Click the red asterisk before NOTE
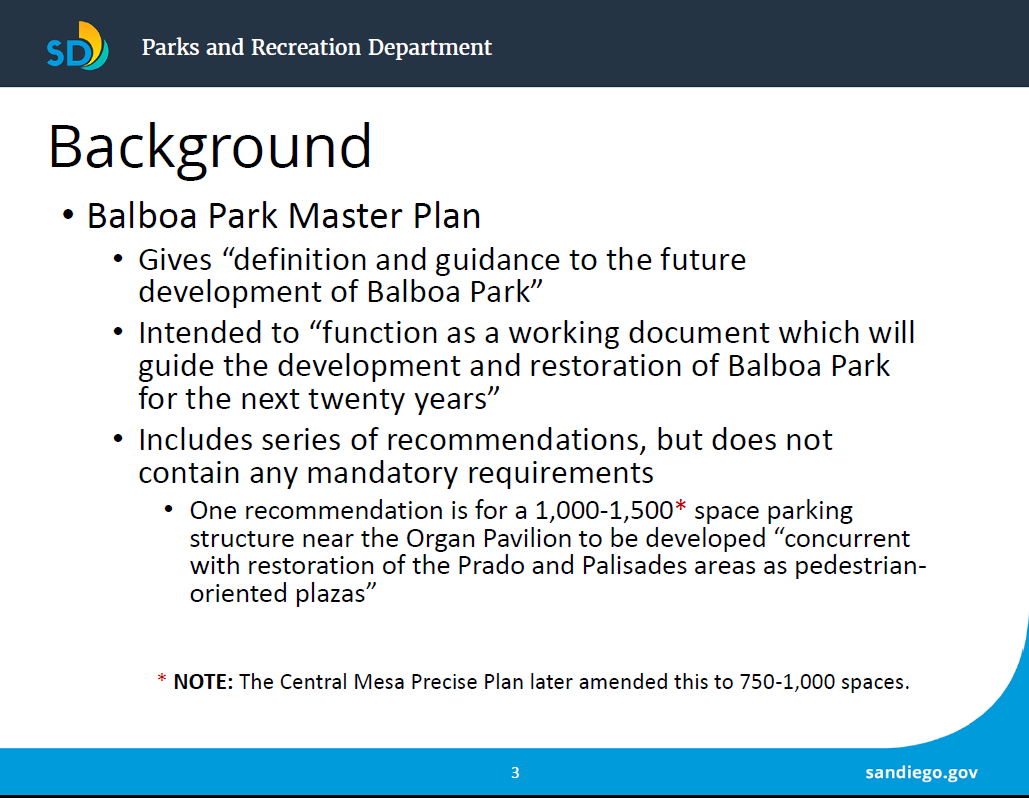 161,679
